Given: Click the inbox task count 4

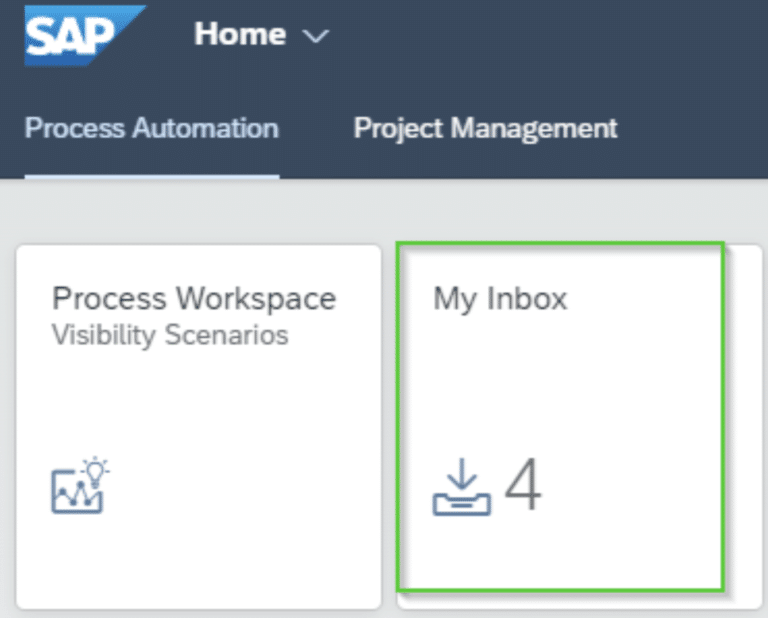Looking at the screenshot, I should (x=523, y=485).
